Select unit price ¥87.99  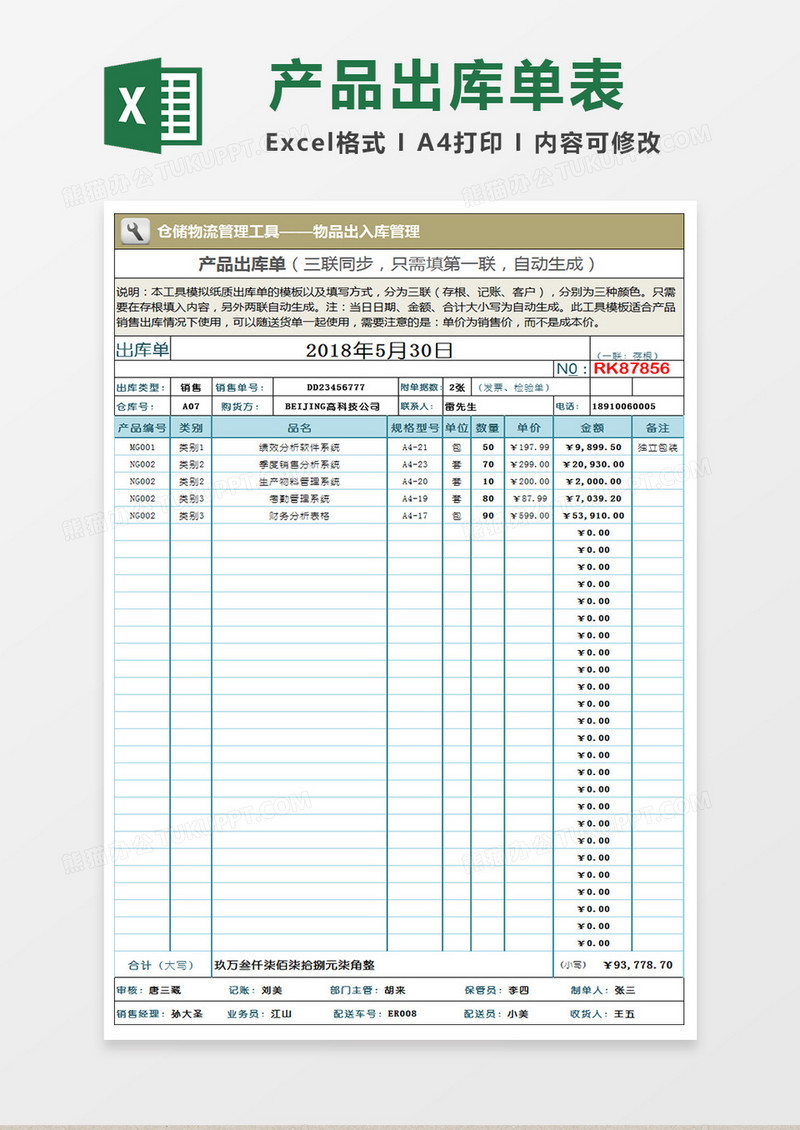tap(529, 499)
